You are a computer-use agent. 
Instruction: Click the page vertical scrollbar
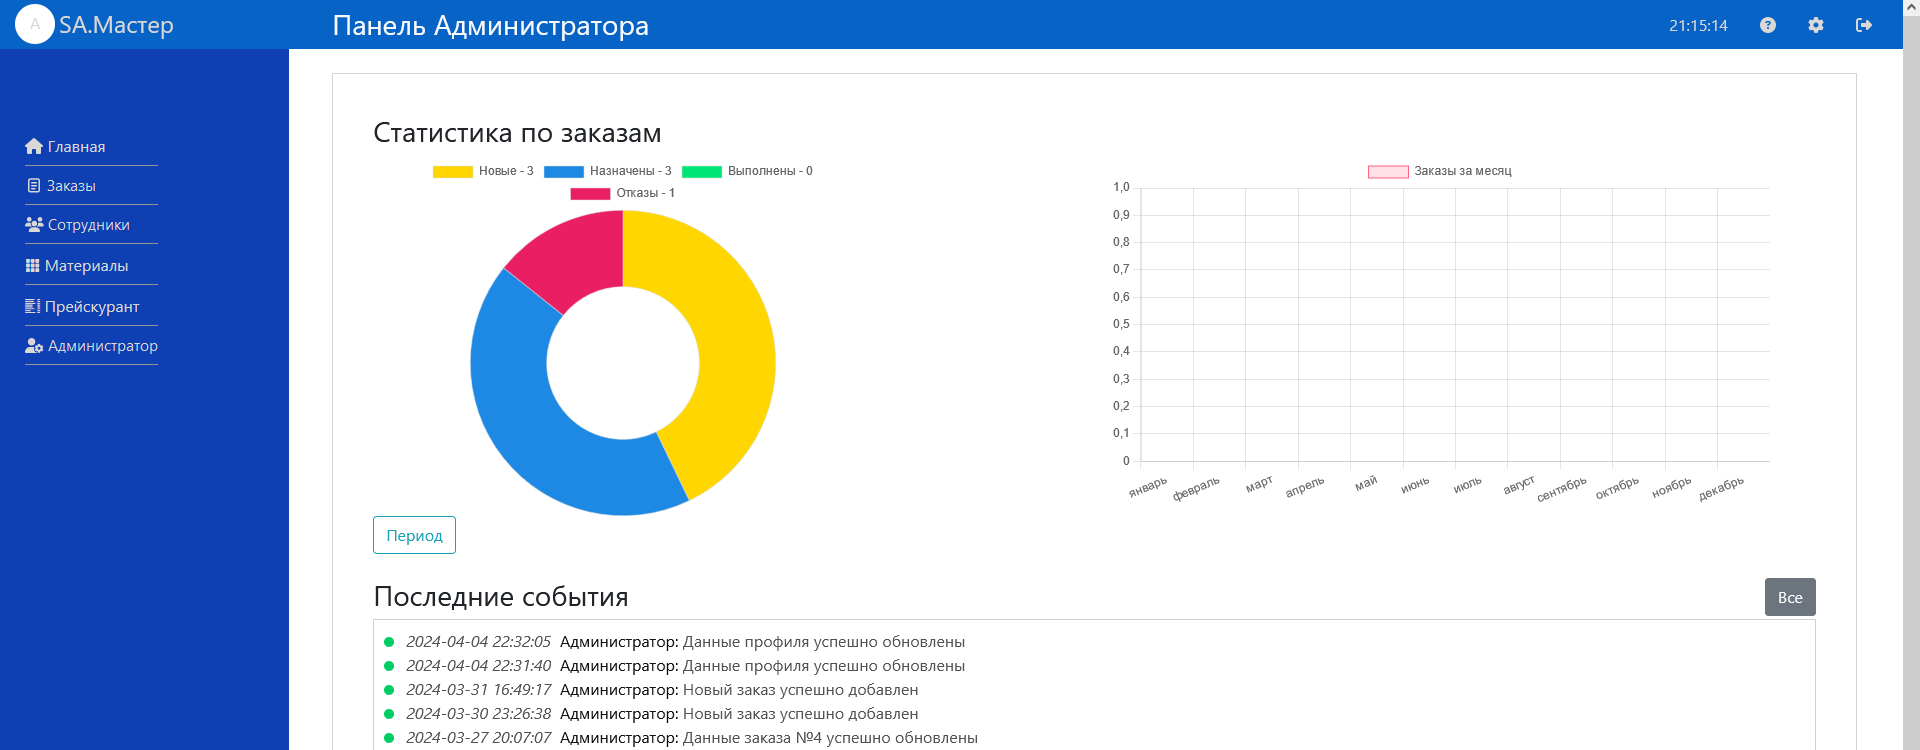tap(1911, 375)
